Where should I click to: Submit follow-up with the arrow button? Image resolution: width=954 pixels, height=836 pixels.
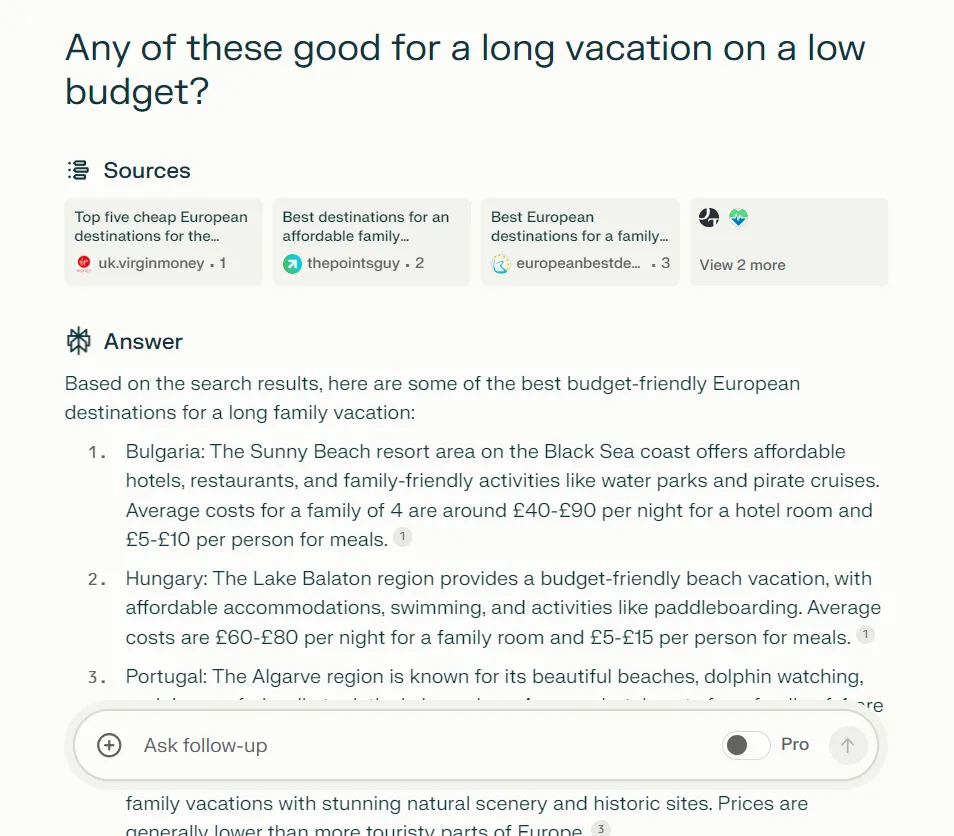[848, 745]
